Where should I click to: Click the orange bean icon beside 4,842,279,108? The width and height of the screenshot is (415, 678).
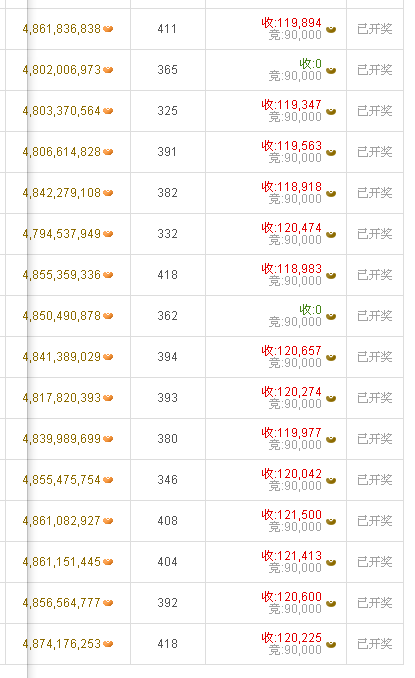(x=108, y=193)
